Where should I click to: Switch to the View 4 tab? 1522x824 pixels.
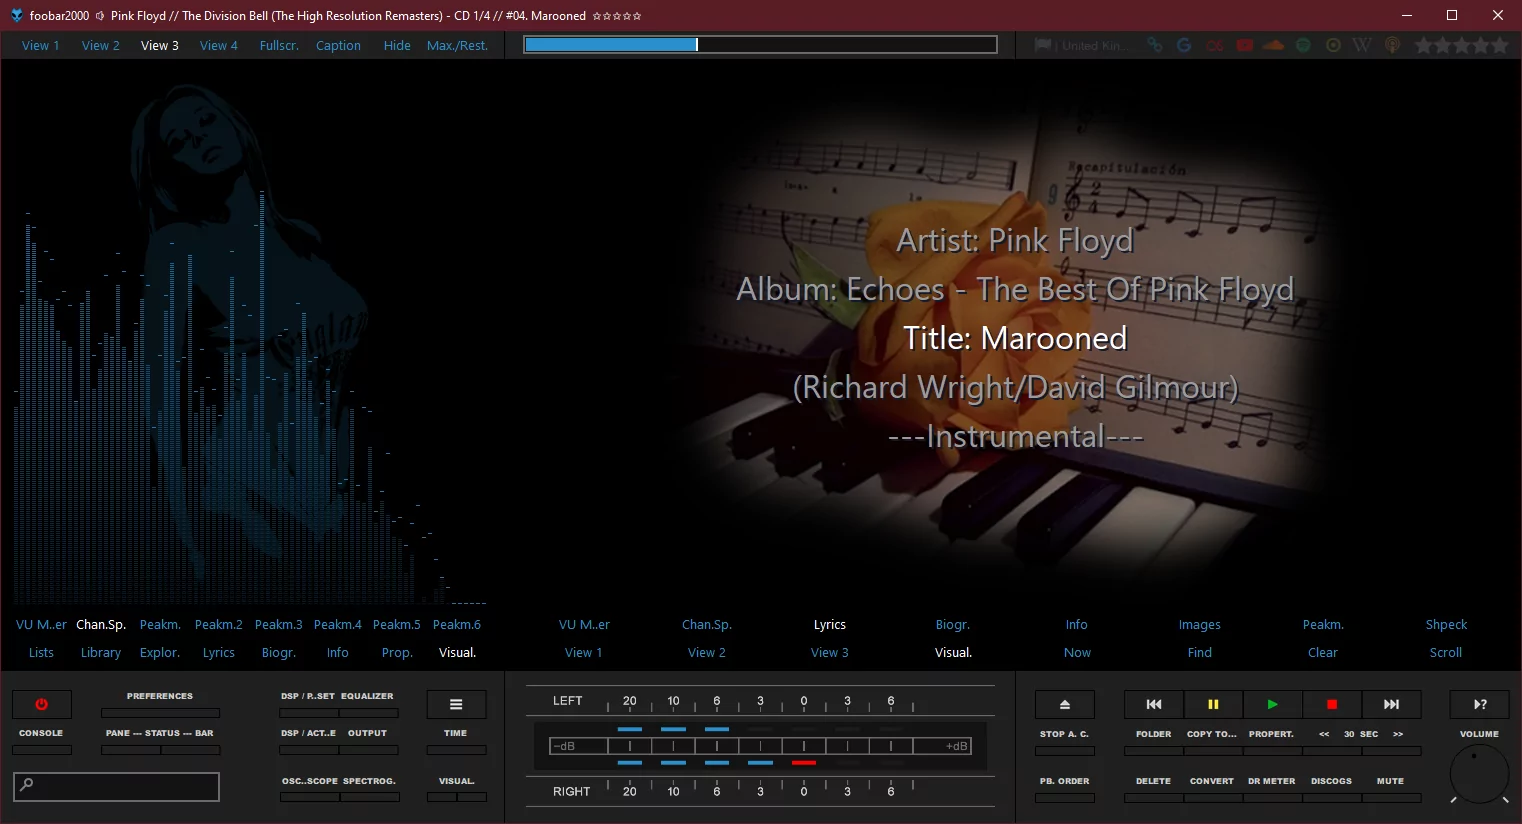tap(219, 45)
